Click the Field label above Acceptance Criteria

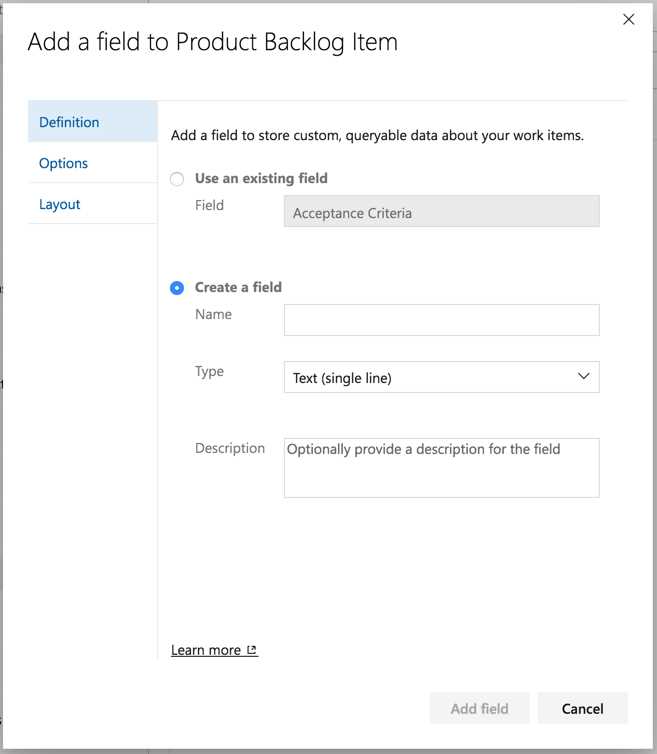click(x=209, y=205)
